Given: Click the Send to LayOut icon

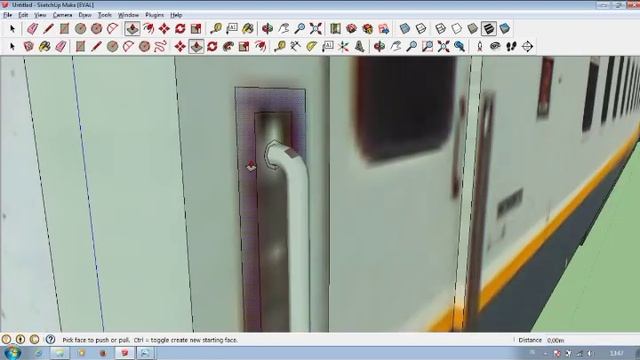Looking at the screenshot, I should point(384,29).
